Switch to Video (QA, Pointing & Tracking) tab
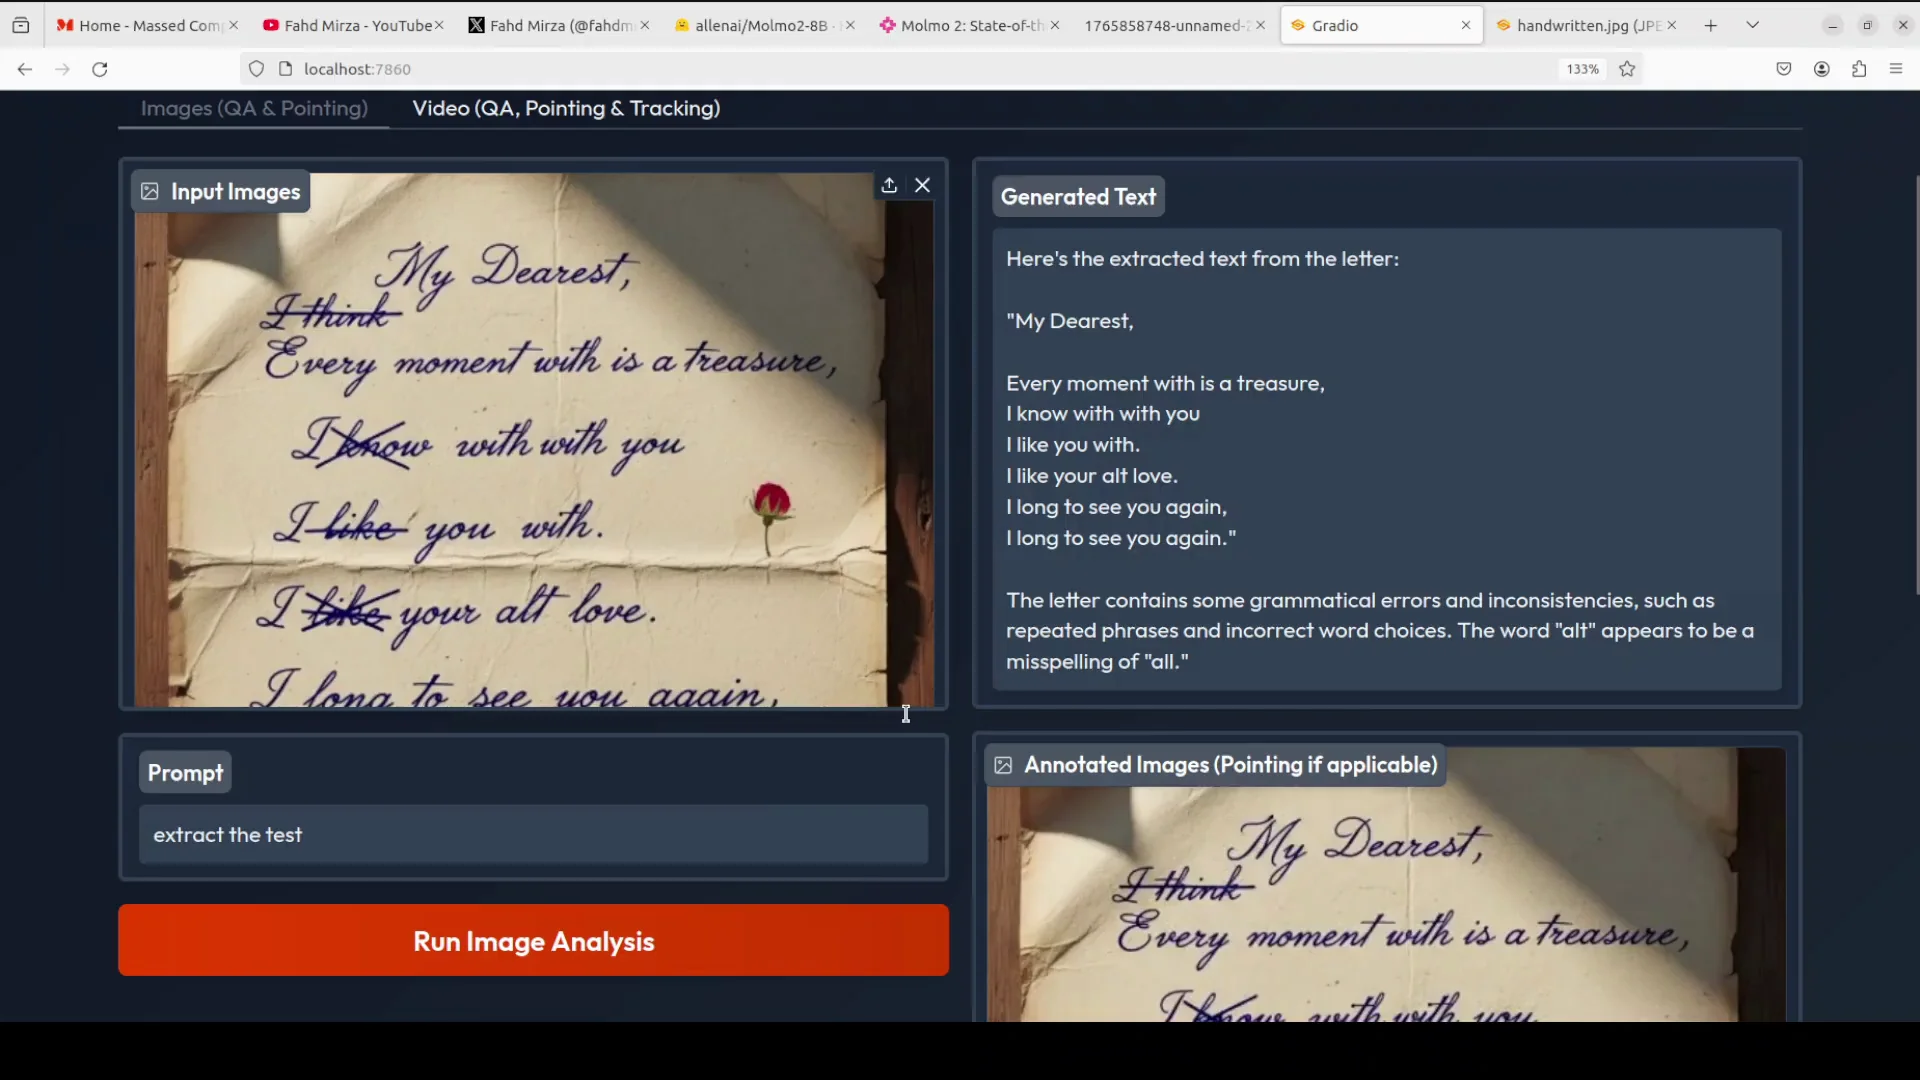The width and height of the screenshot is (1920, 1080). tap(566, 109)
